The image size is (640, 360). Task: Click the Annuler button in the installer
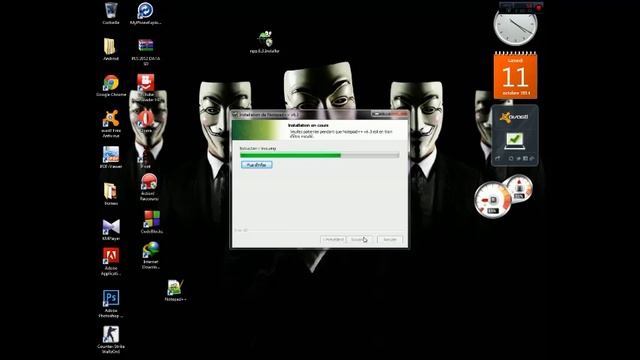[390, 240]
